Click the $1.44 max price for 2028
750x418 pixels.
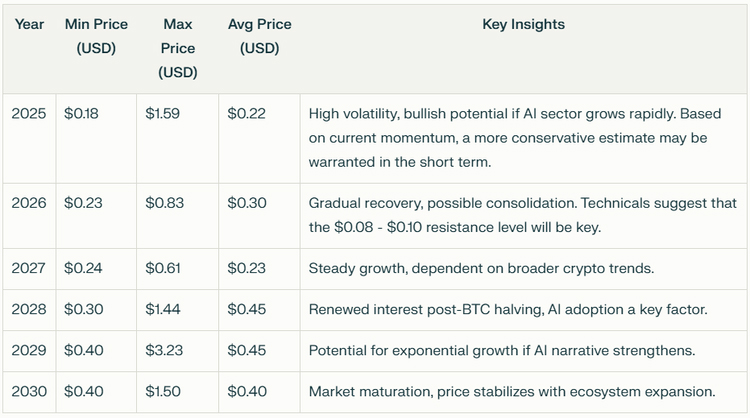coord(162,309)
